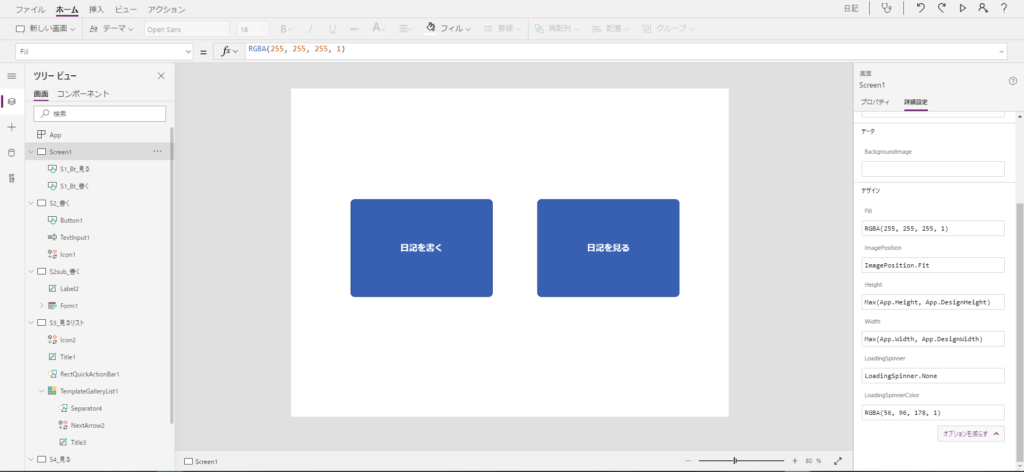Click the Undo arrow icon
The height and width of the screenshot is (472, 1024).
(x=920, y=8)
